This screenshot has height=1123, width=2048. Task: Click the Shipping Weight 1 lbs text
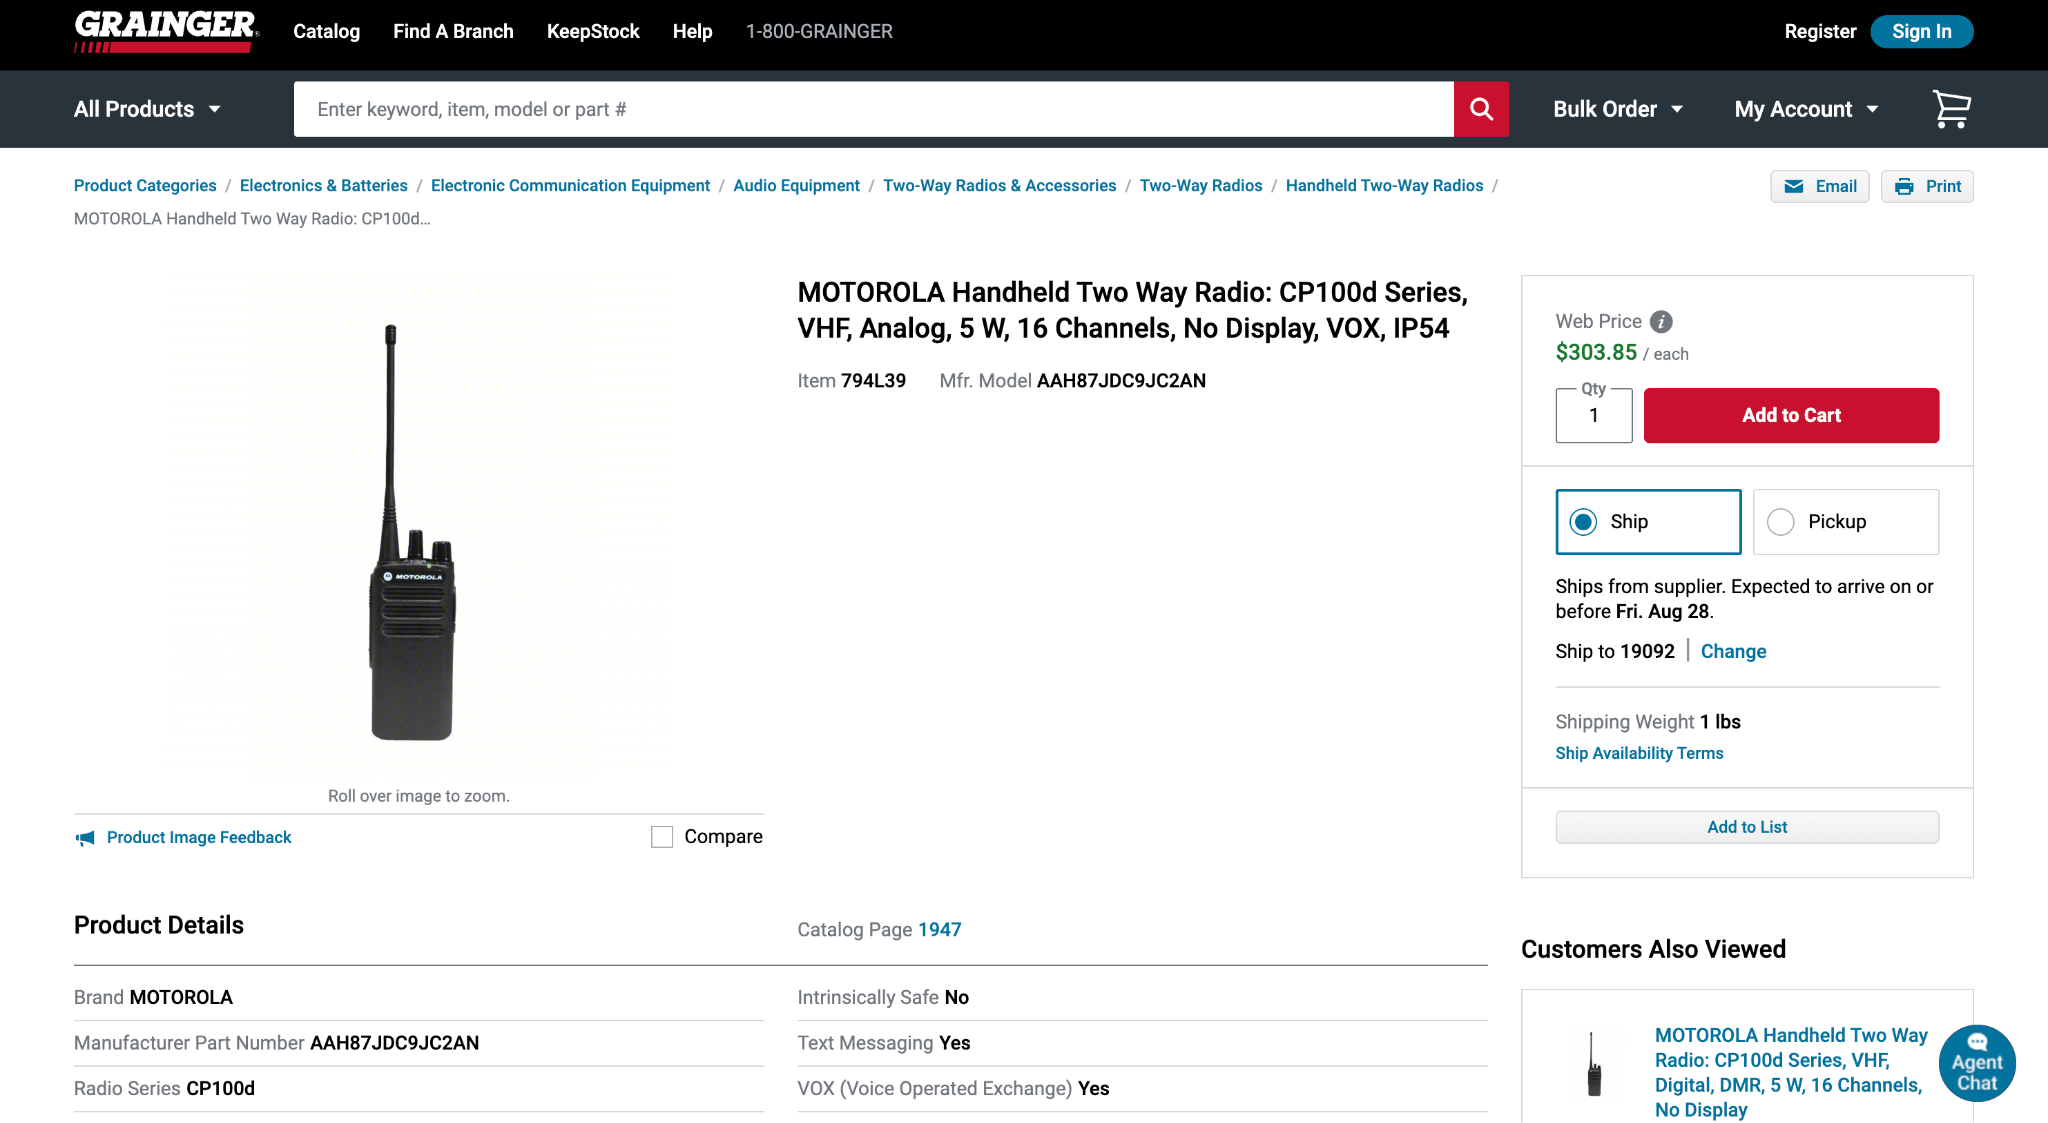(x=1648, y=721)
